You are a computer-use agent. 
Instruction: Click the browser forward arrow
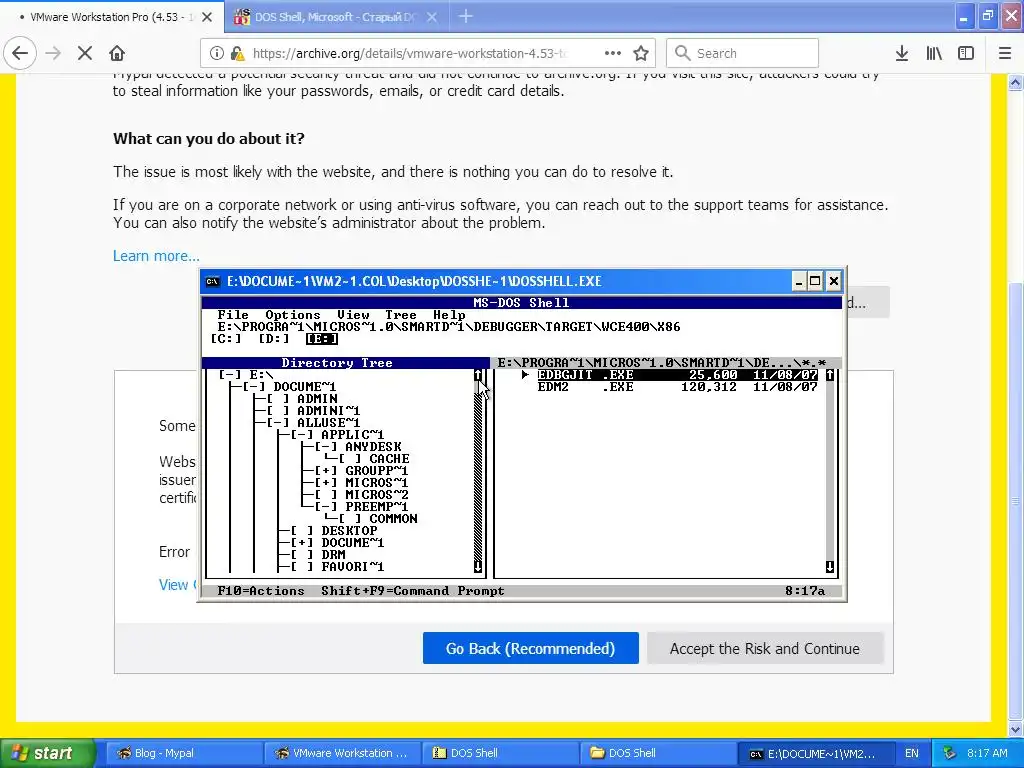[x=53, y=54]
